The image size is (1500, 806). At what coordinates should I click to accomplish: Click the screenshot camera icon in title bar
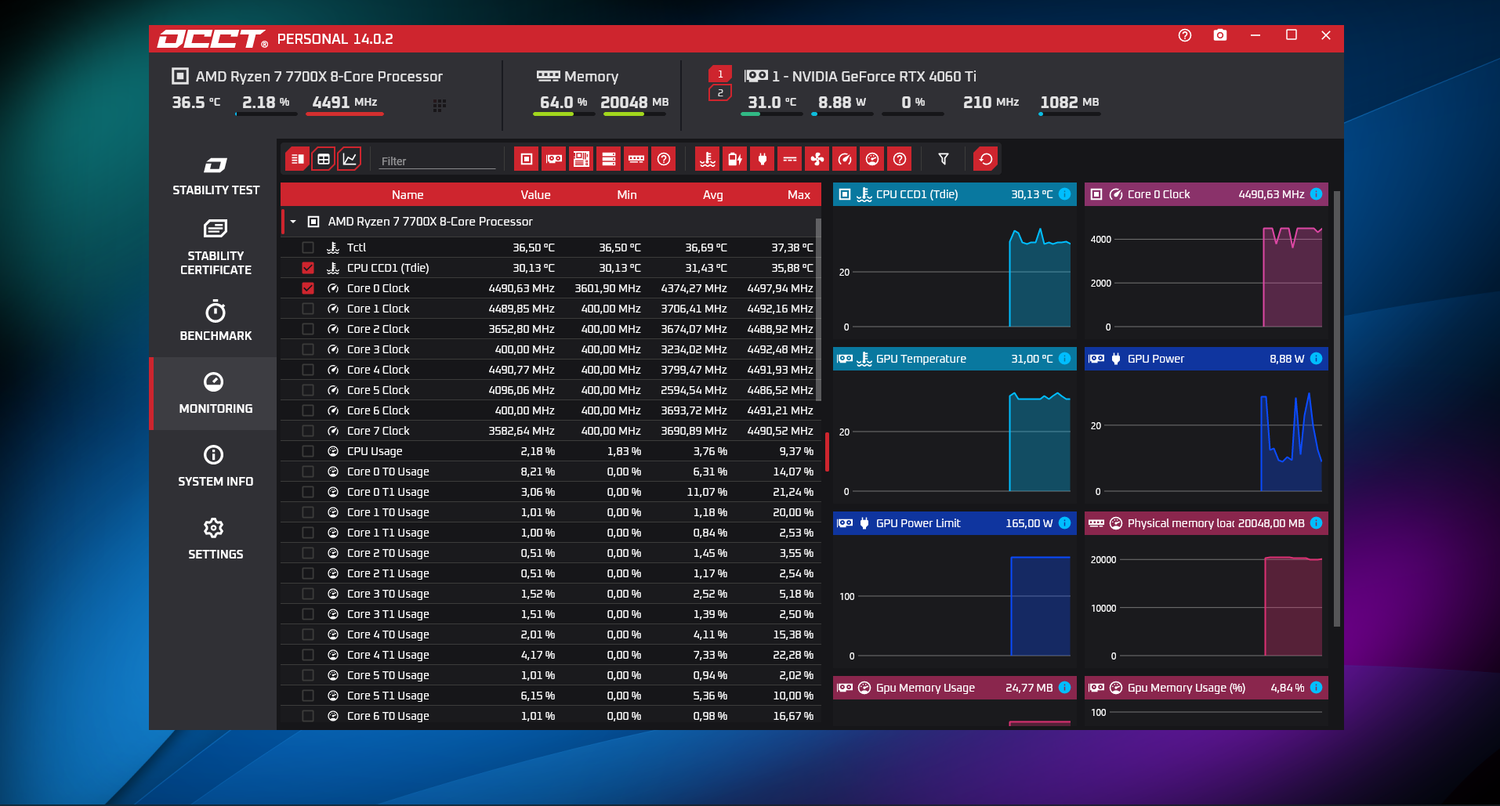tap(1220, 35)
